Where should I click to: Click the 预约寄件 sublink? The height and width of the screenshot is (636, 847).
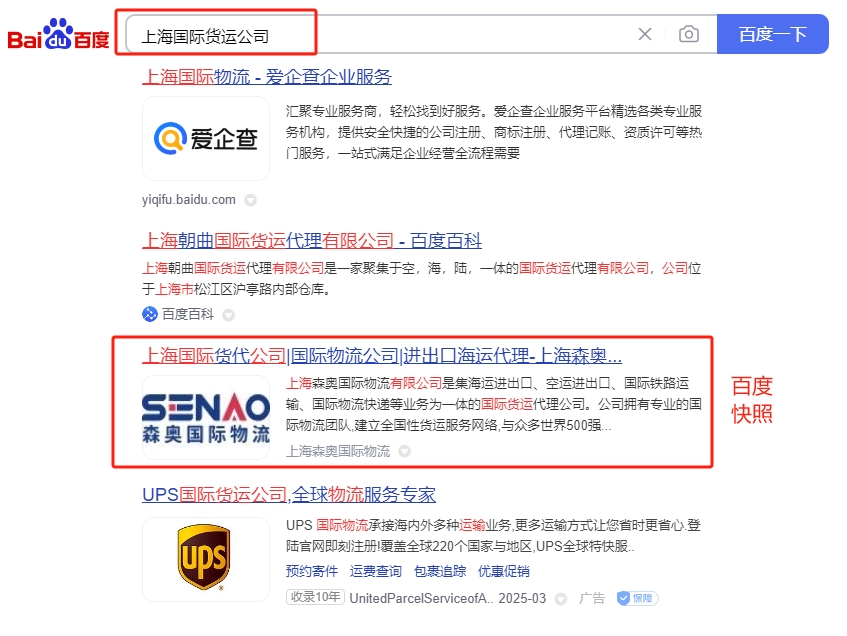(x=312, y=571)
